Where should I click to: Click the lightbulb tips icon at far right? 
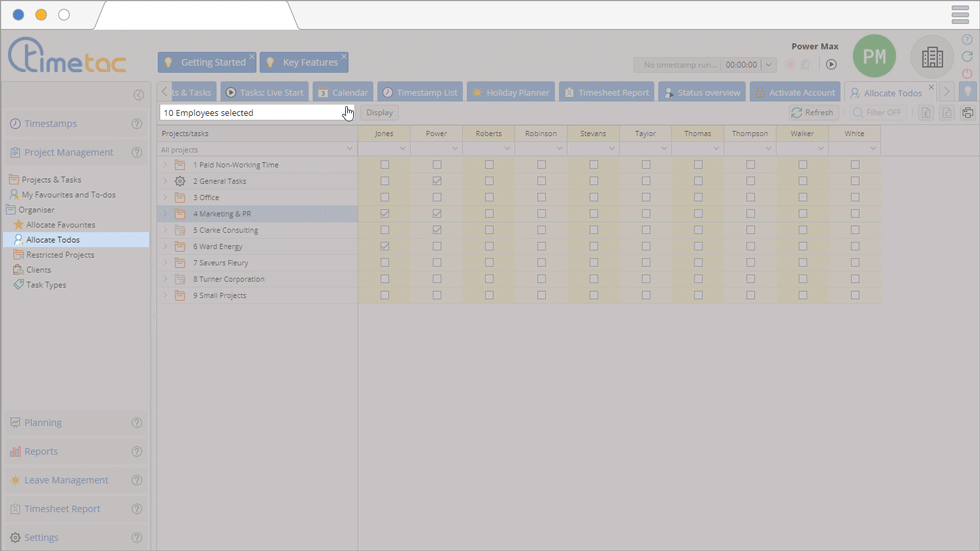coord(967,92)
